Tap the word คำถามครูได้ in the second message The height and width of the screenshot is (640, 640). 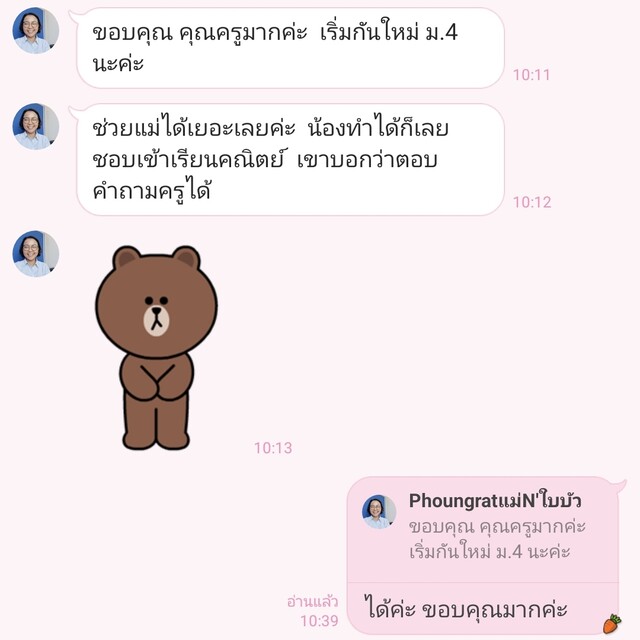click(151, 190)
